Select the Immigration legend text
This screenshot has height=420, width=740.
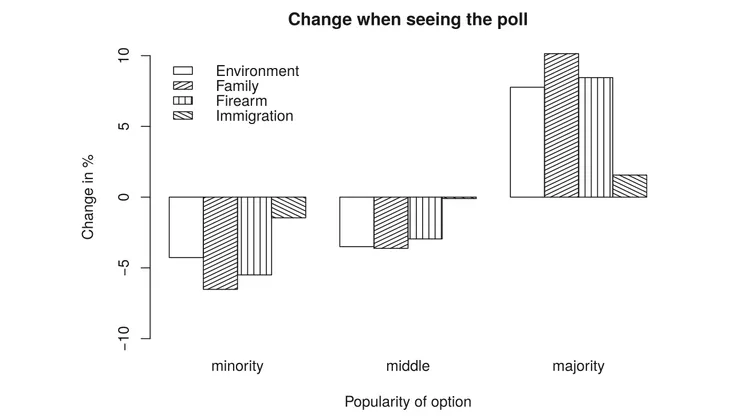pos(254,116)
